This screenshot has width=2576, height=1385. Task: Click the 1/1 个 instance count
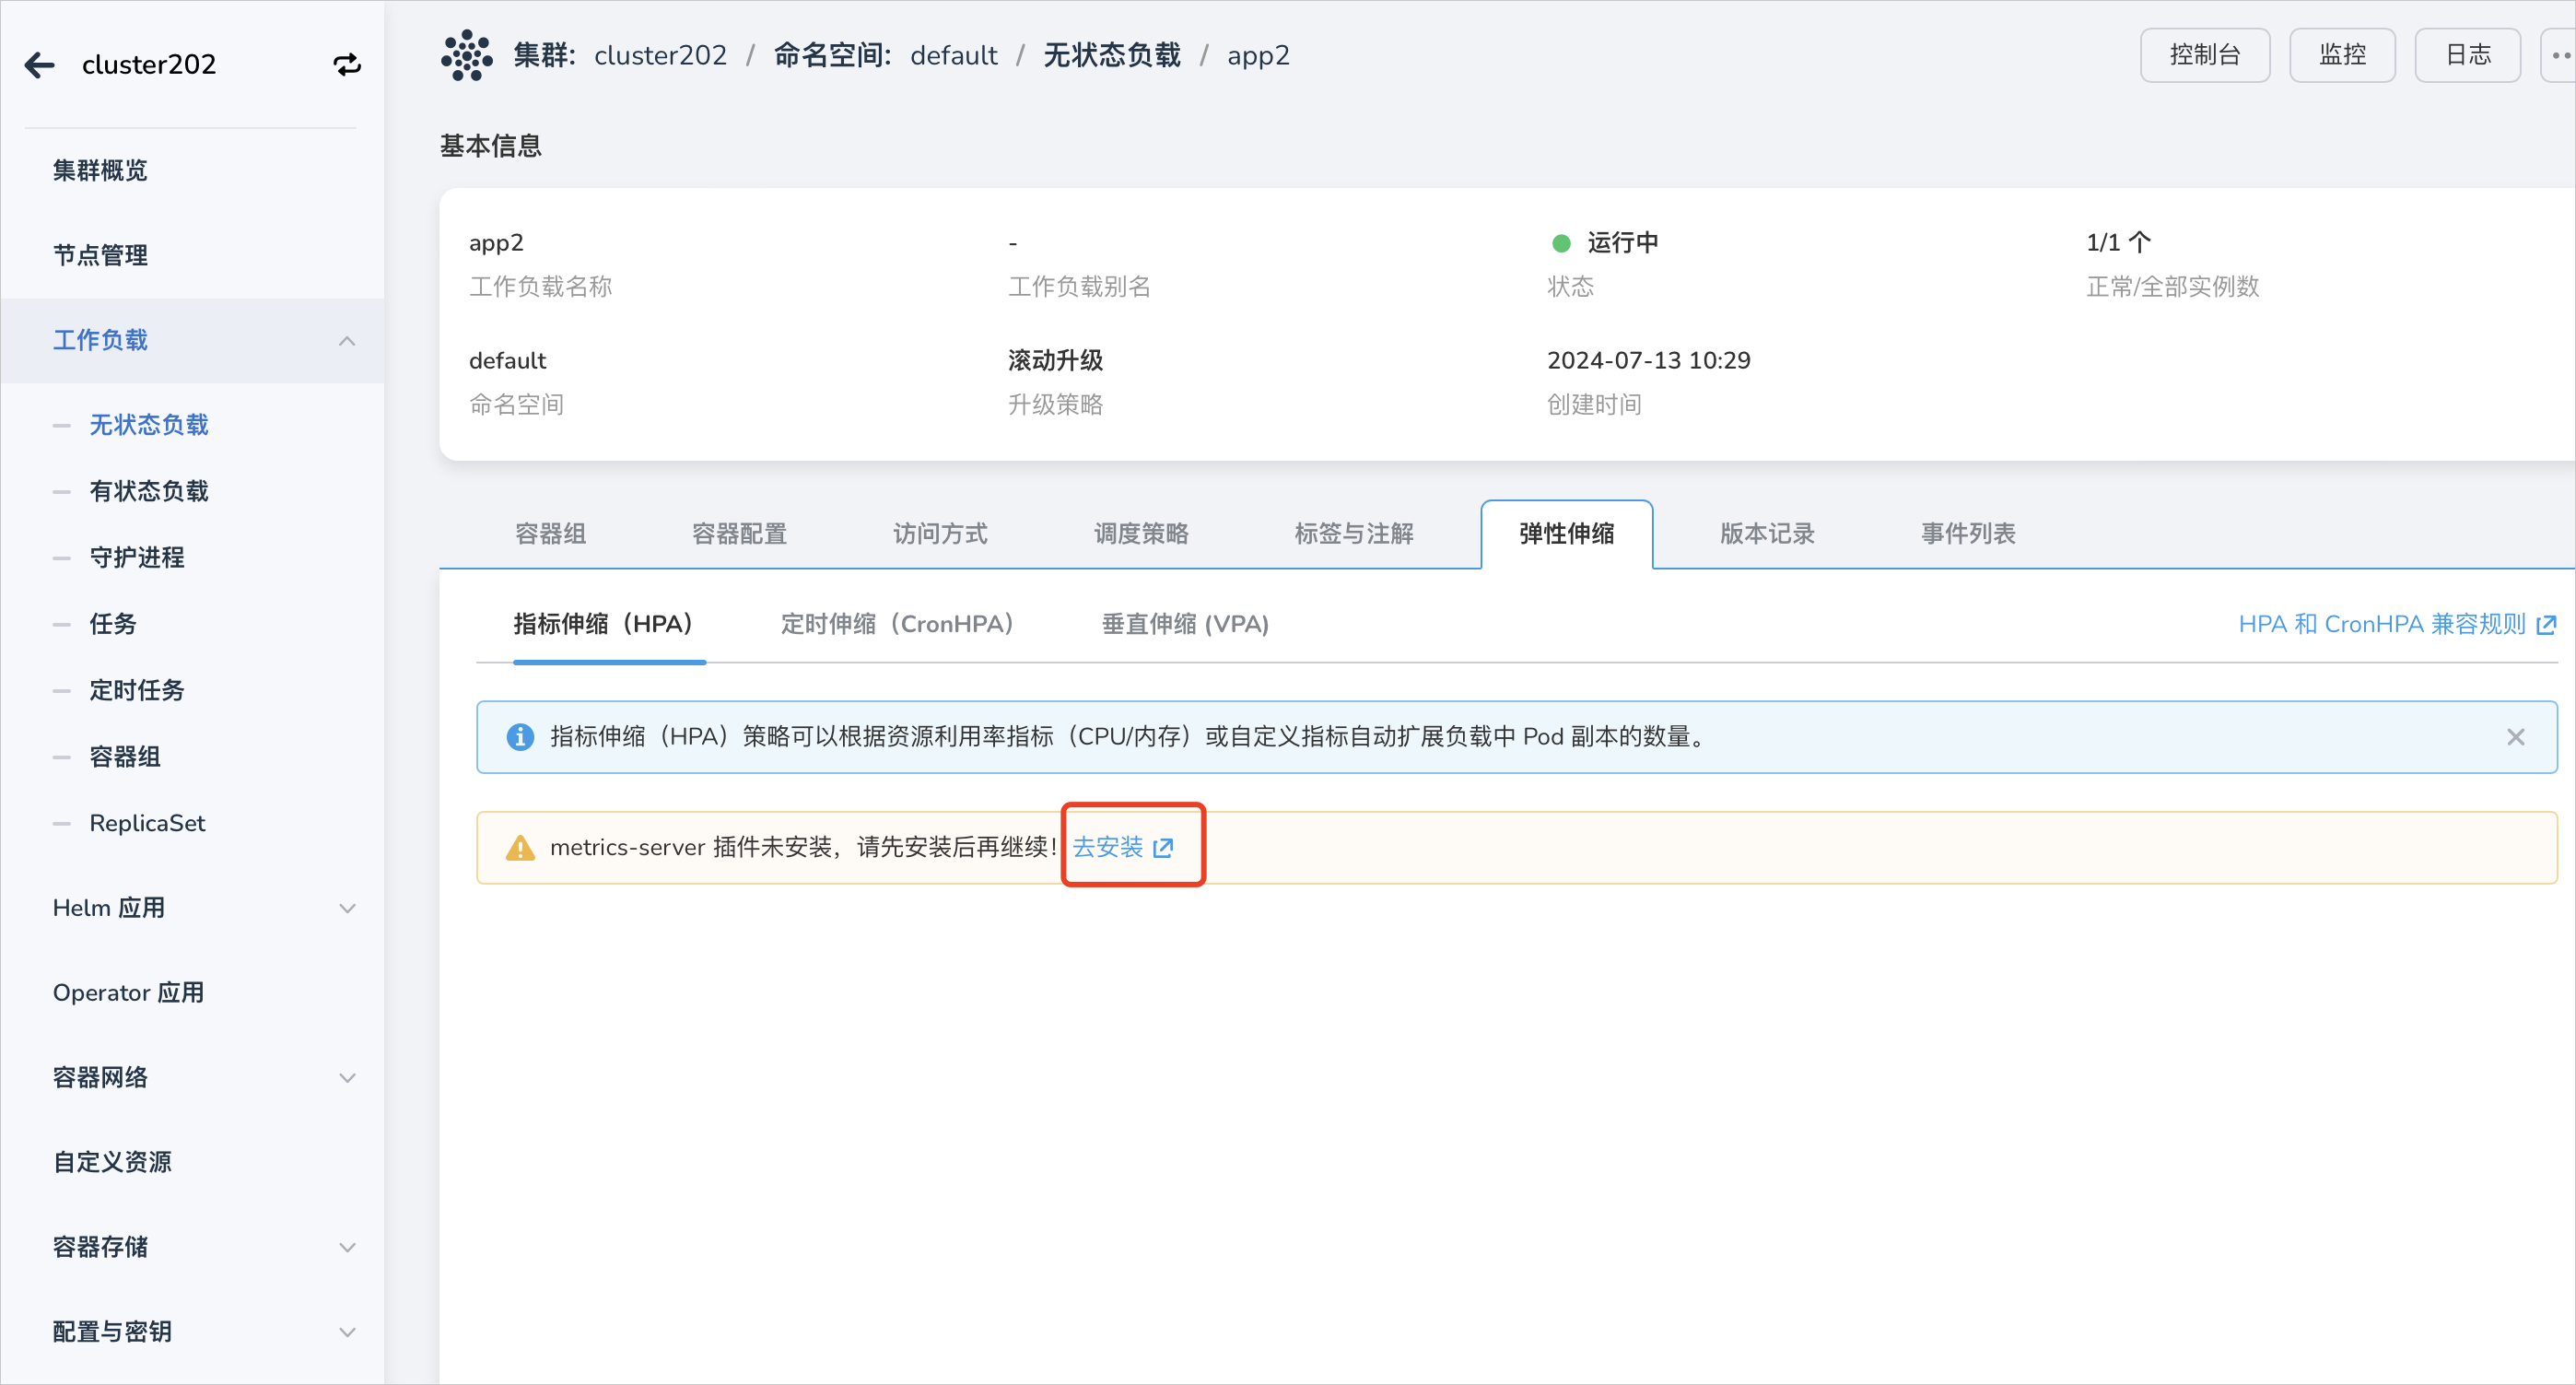(2118, 243)
